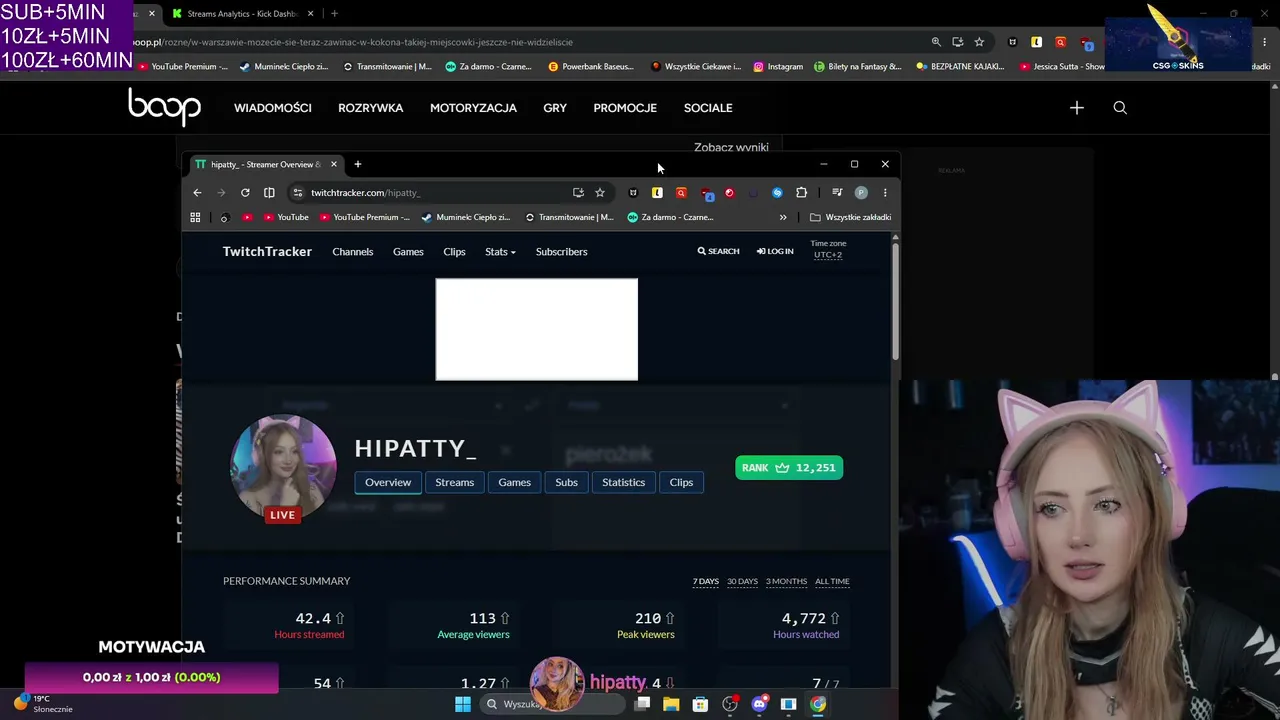Open the apps grid icon in bookmarks bar
The image size is (1280, 720).
195,217
